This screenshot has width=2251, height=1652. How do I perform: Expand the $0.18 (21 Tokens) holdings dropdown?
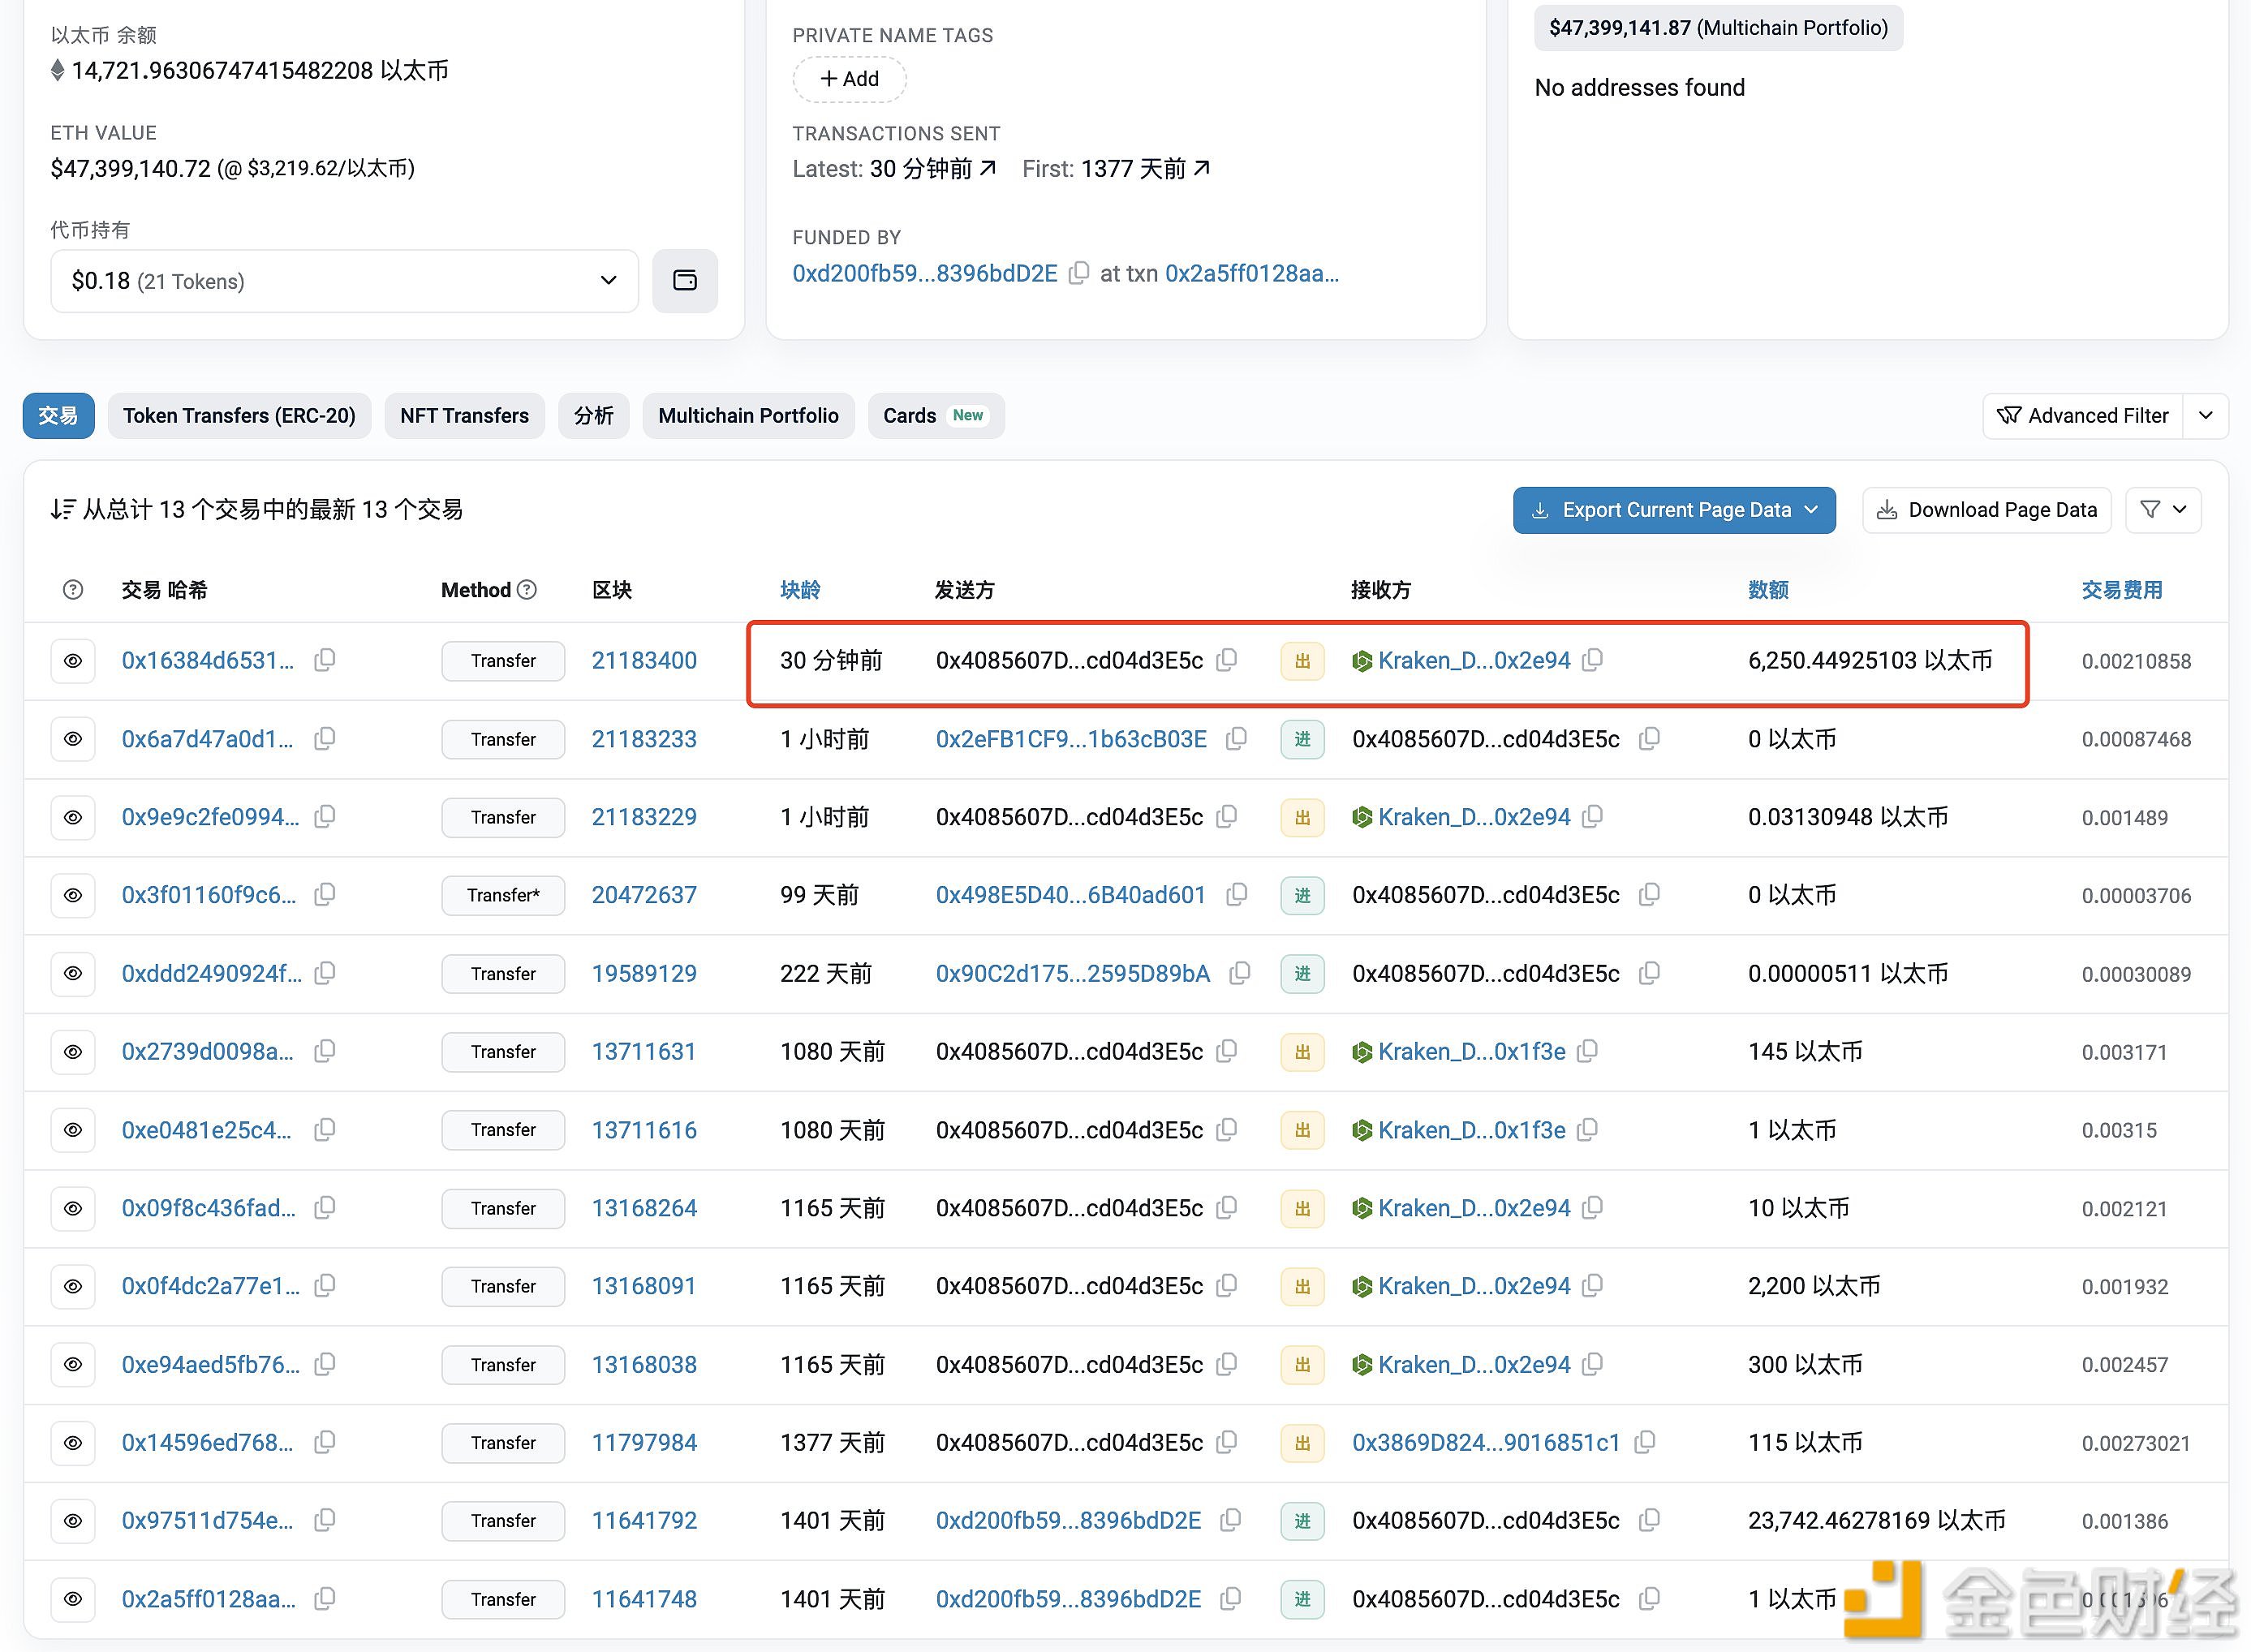(345, 281)
